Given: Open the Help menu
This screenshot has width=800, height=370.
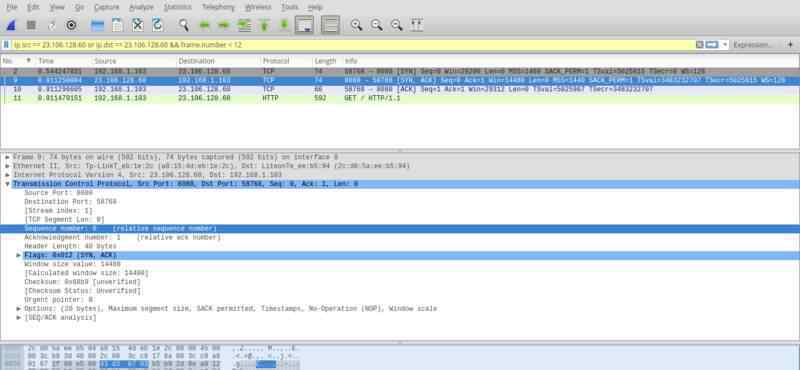Looking at the screenshot, I should tap(315, 7).
